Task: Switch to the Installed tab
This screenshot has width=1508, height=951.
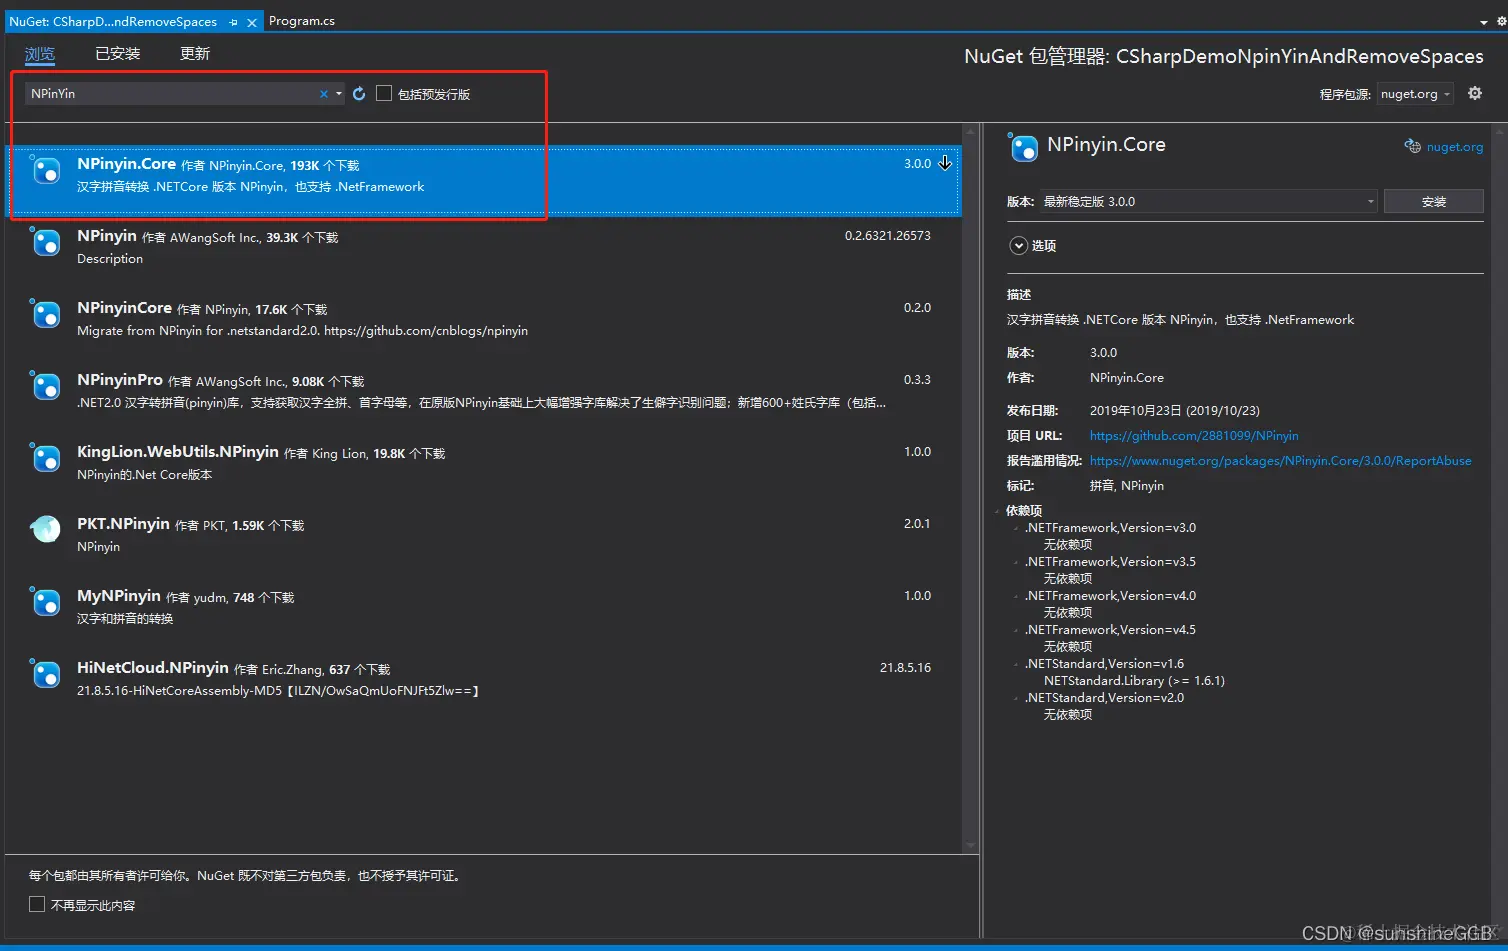Action: (x=117, y=54)
